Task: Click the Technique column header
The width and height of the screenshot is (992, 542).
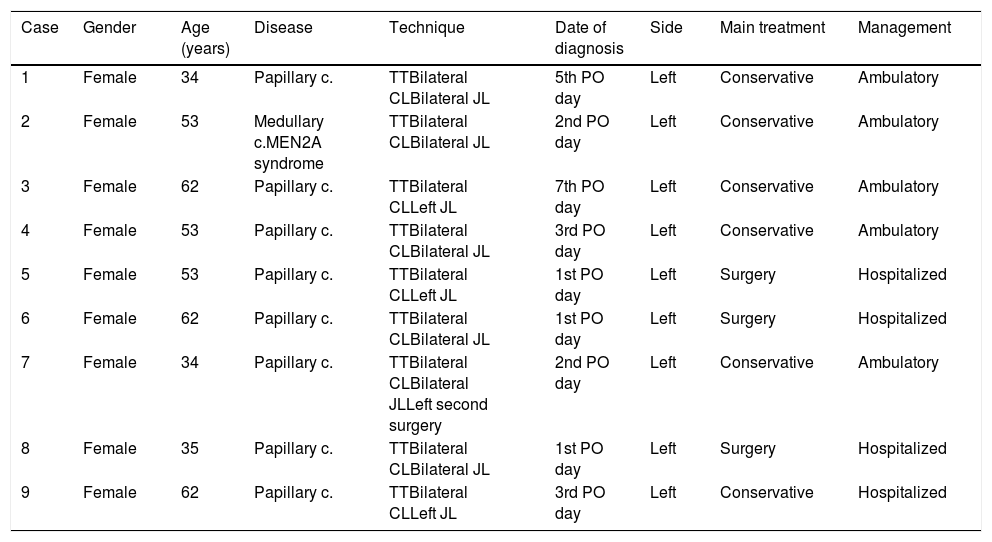Action: (427, 28)
